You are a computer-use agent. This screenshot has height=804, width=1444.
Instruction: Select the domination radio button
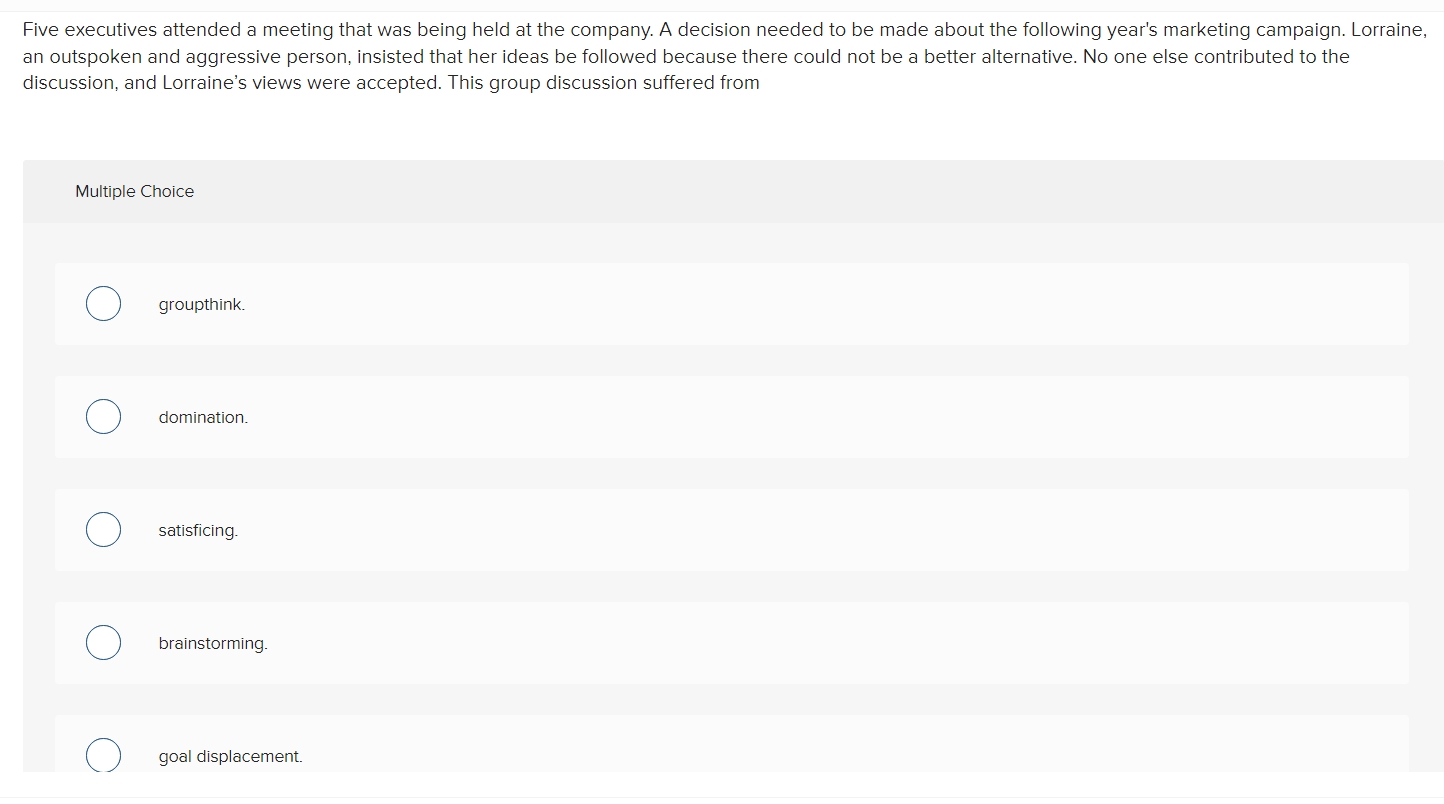[103, 416]
